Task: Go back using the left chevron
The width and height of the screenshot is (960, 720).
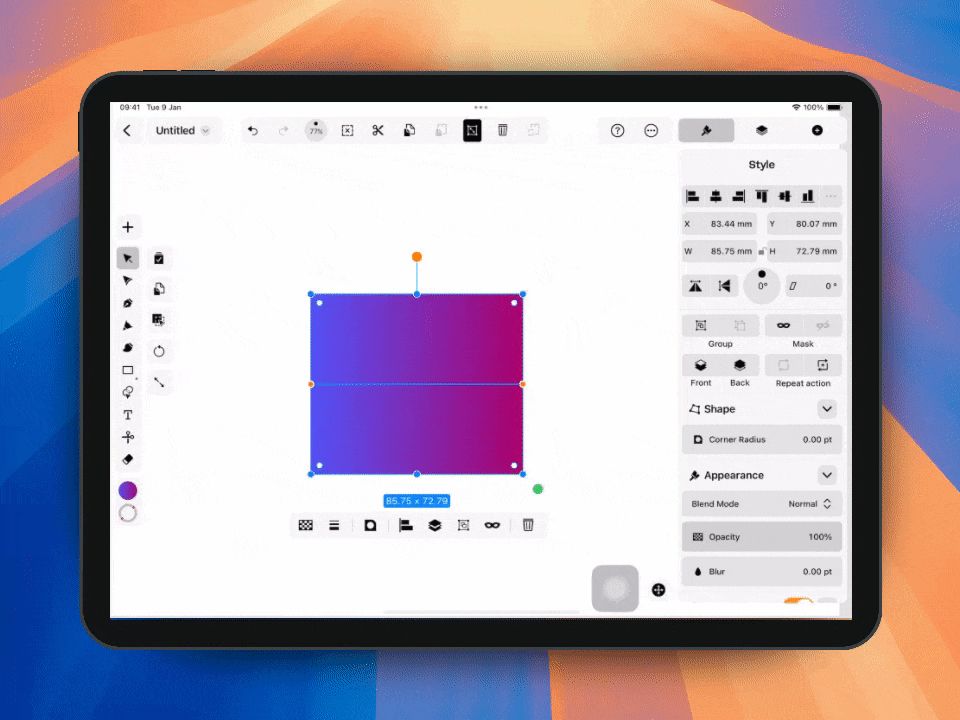Action: pos(127,130)
